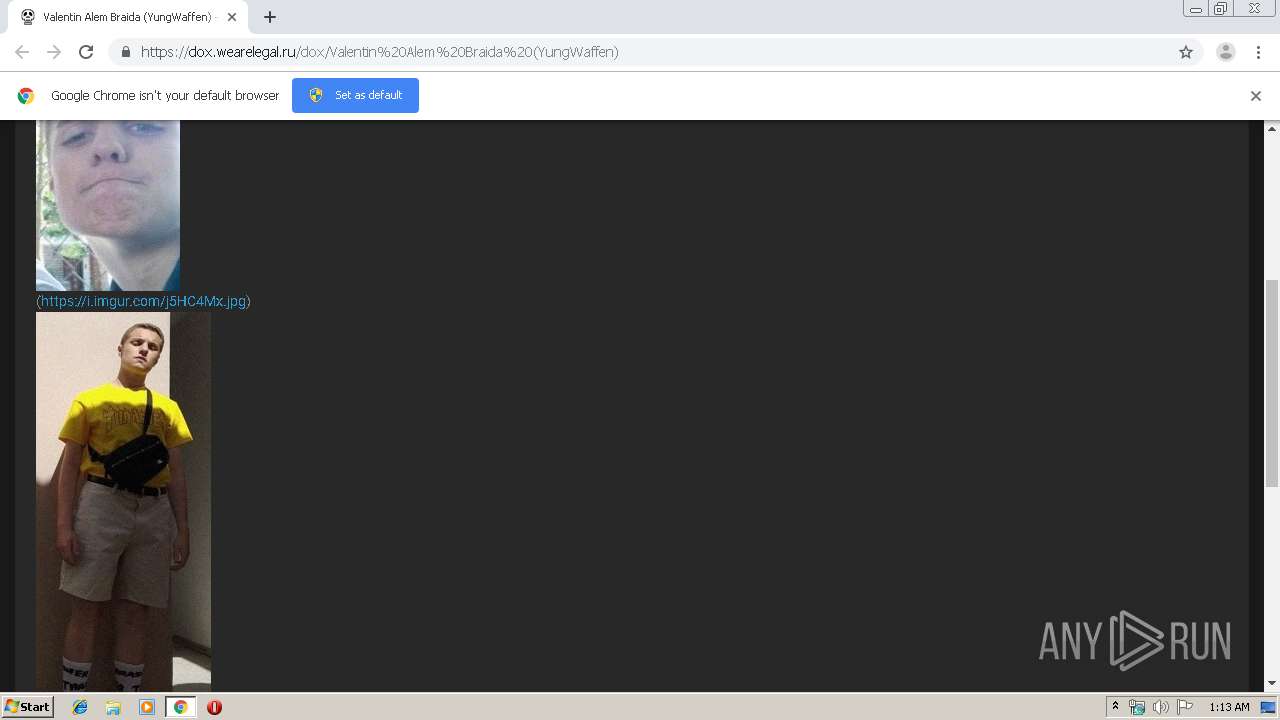Dismiss the default browser notification bar
Screen dimensions: 1280x720
[1256, 96]
